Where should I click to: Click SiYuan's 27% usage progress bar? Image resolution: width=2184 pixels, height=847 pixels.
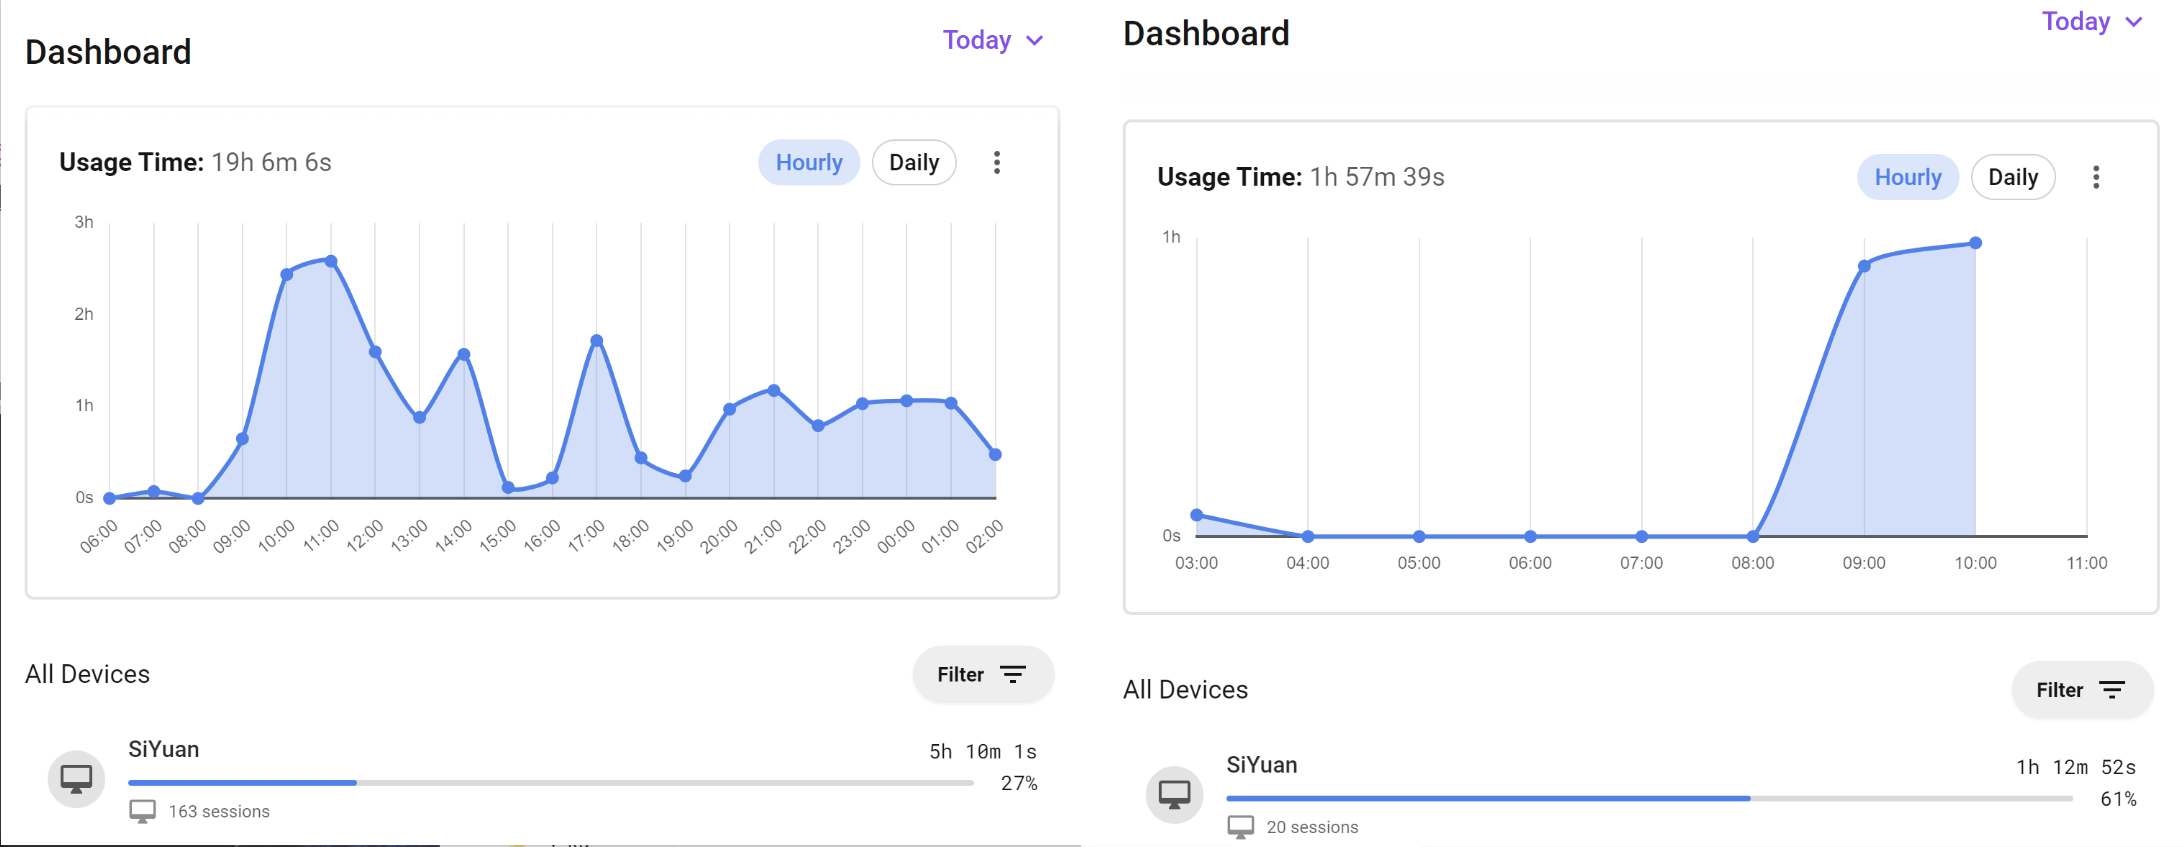[x=550, y=783]
